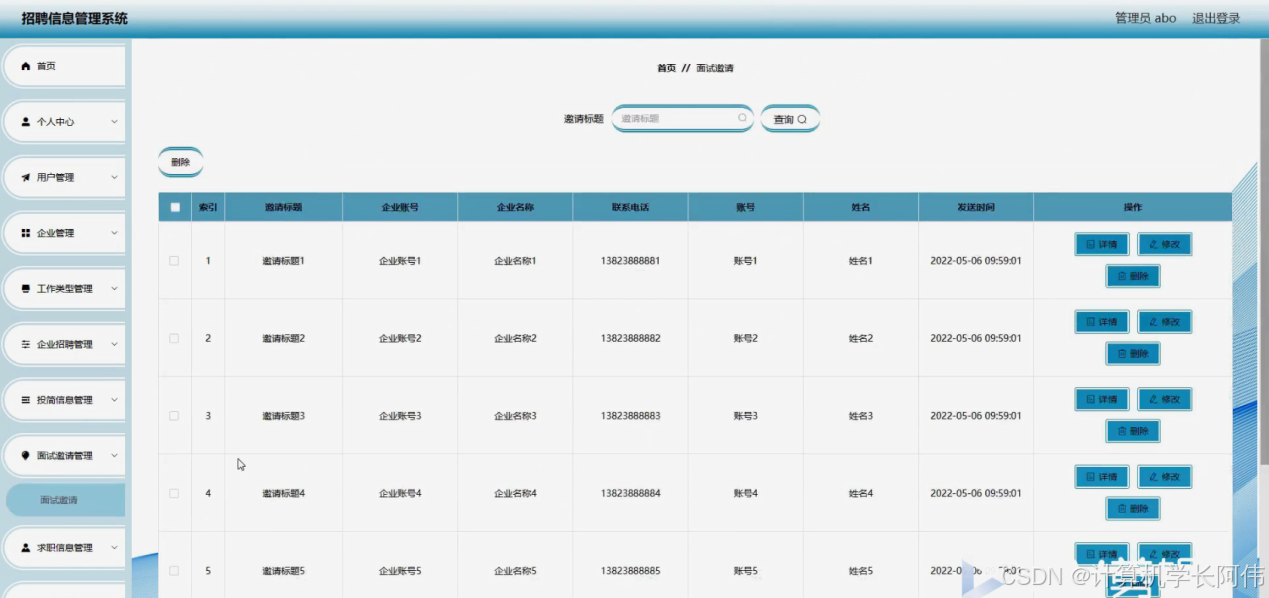Select the checkbox for row 4
The height and width of the screenshot is (598, 1269).
pyautogui.click(x=174, y=493)
